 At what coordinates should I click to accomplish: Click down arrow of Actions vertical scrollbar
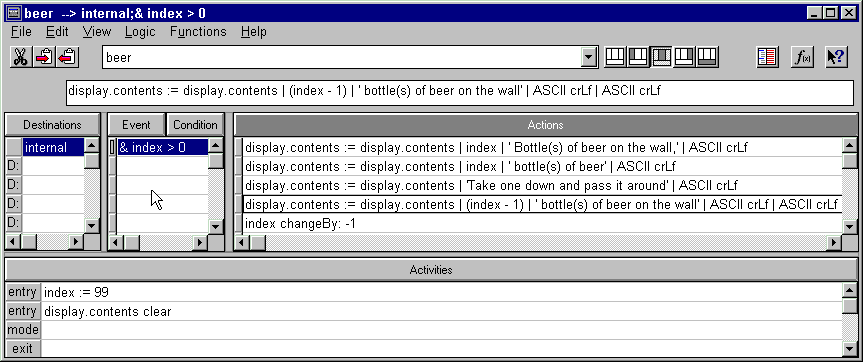(x=850, y=226)
